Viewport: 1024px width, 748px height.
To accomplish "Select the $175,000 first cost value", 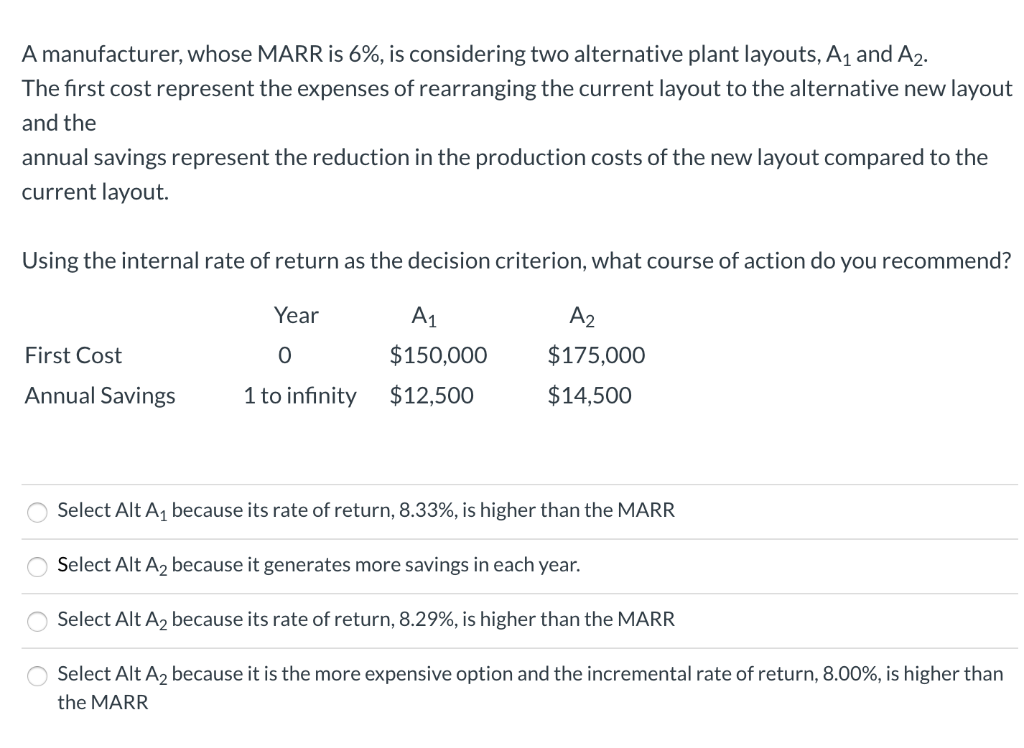I will pos(596,355).
